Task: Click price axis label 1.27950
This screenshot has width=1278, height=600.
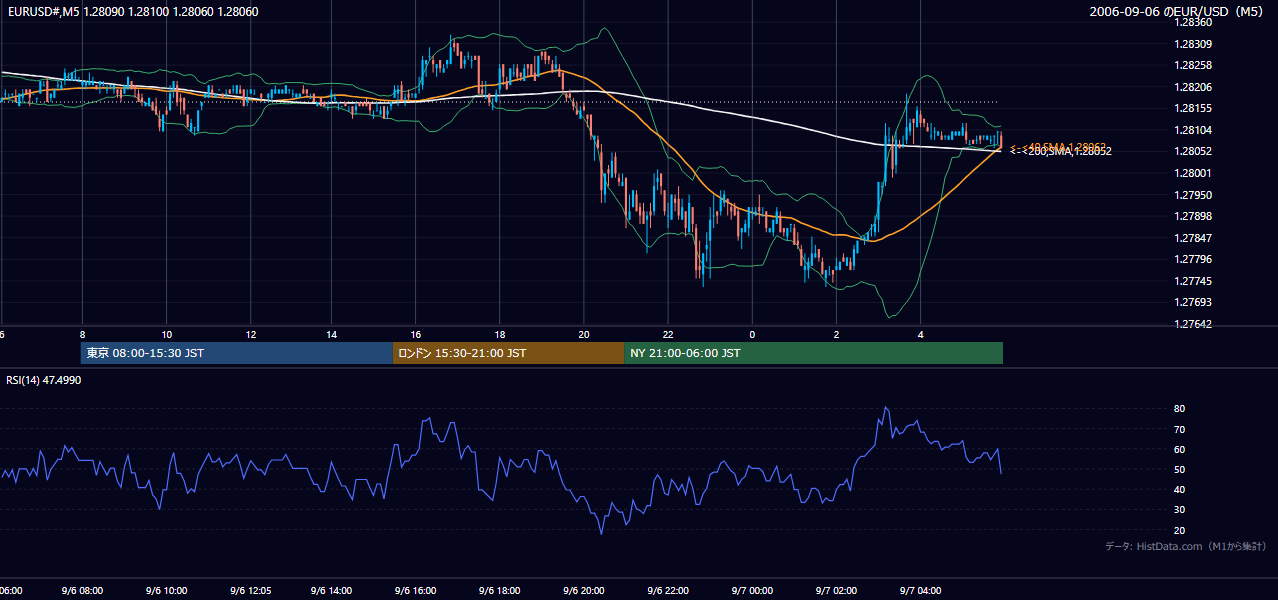Action: pyautogui.click(x=1195, y=195)
